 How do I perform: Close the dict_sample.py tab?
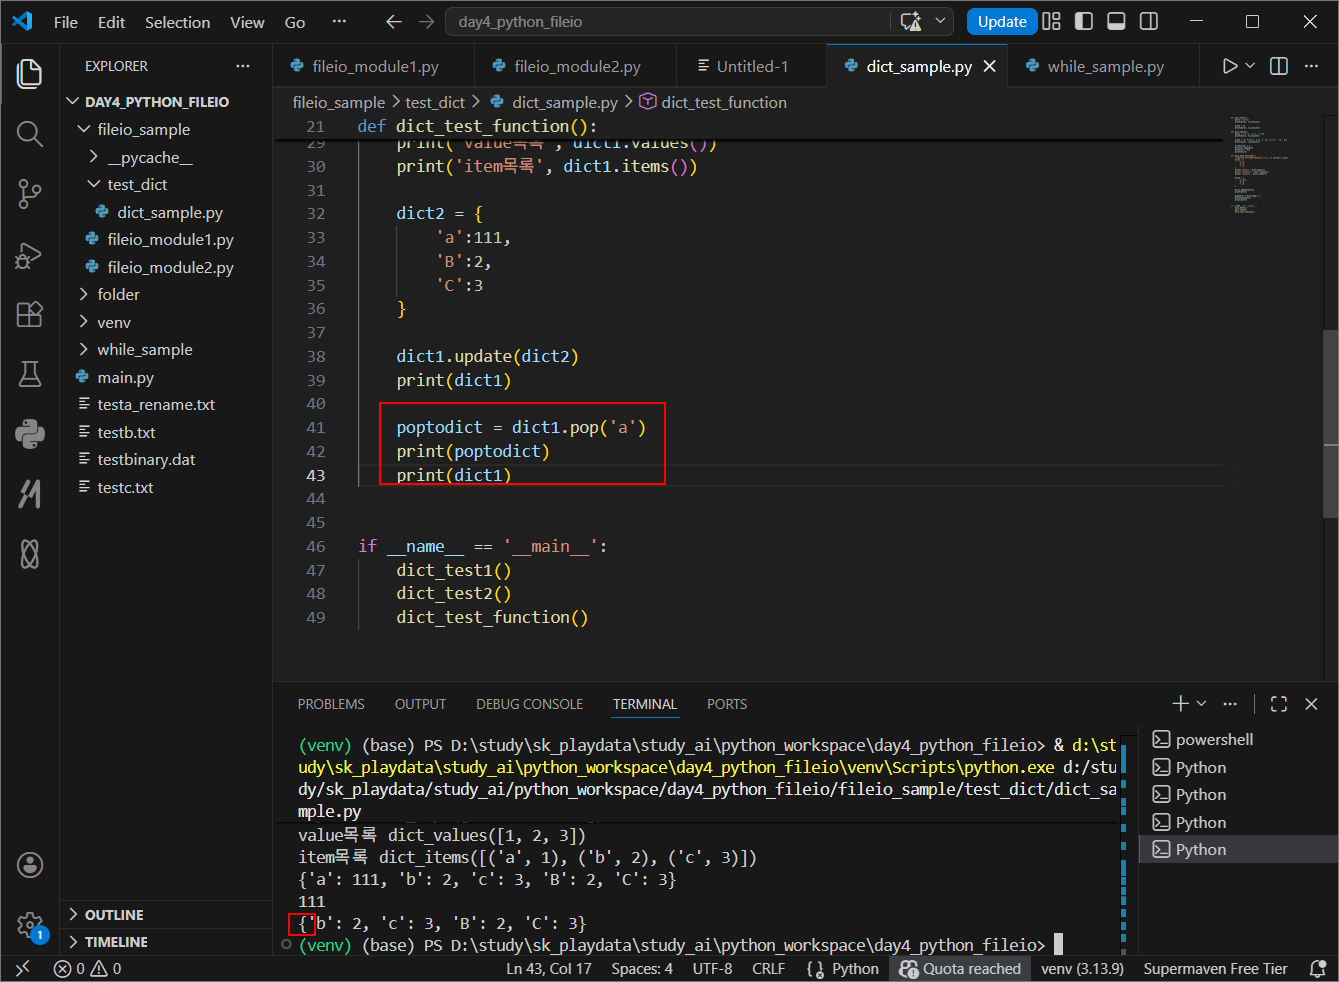990,66
